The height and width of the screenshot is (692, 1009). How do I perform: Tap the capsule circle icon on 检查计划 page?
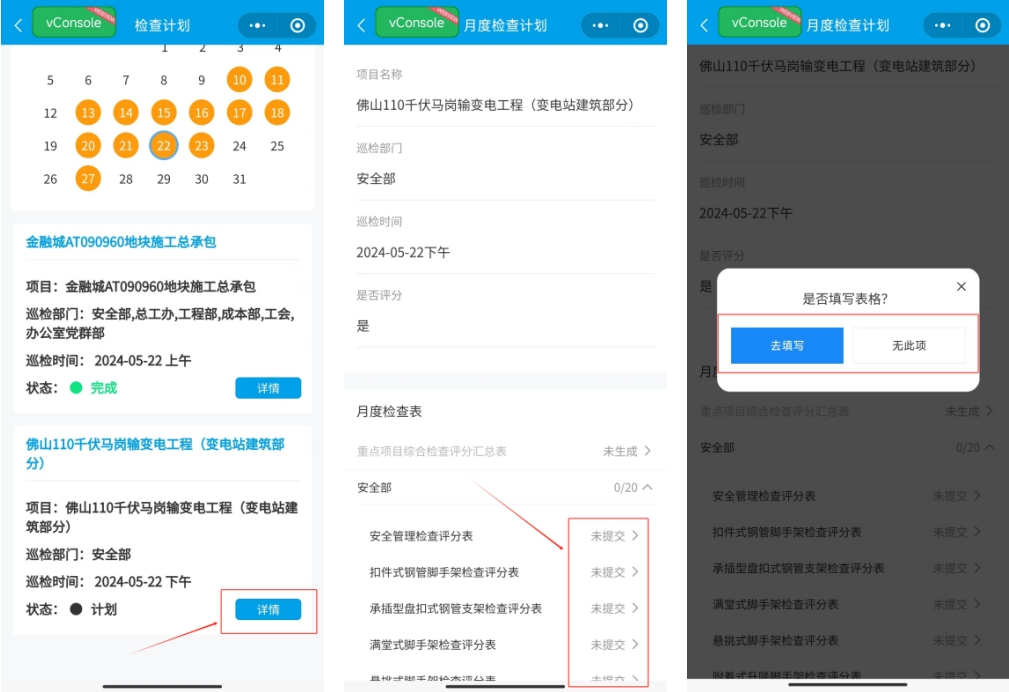(x=297, y=26)
